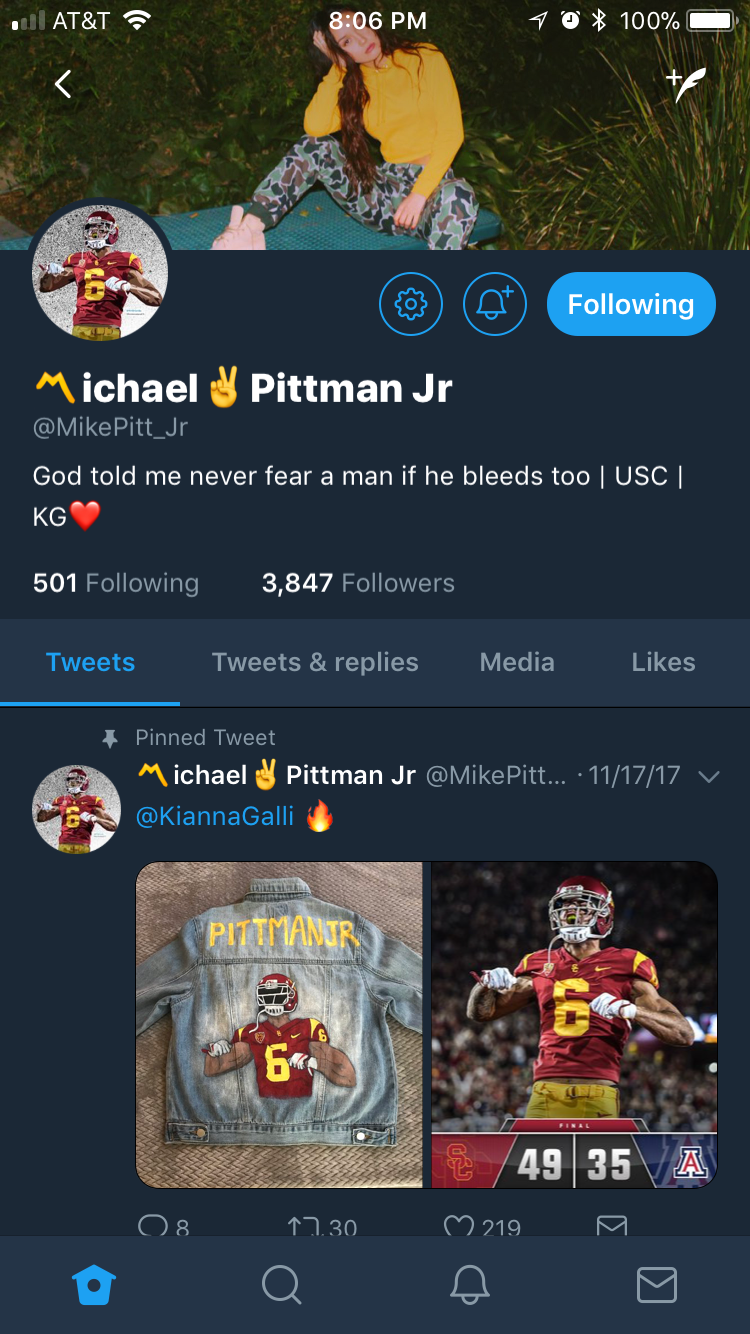Select the Tweets tab
This screenshot has width=750, height=1334.
tap(90, 662)
